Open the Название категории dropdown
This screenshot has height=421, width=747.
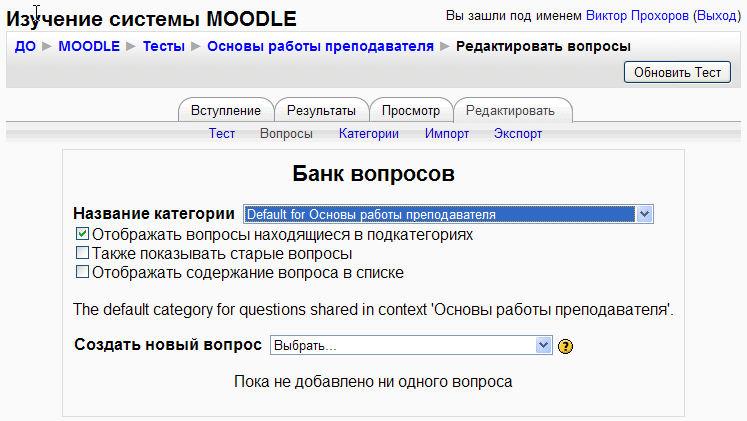tap(448, 214)
